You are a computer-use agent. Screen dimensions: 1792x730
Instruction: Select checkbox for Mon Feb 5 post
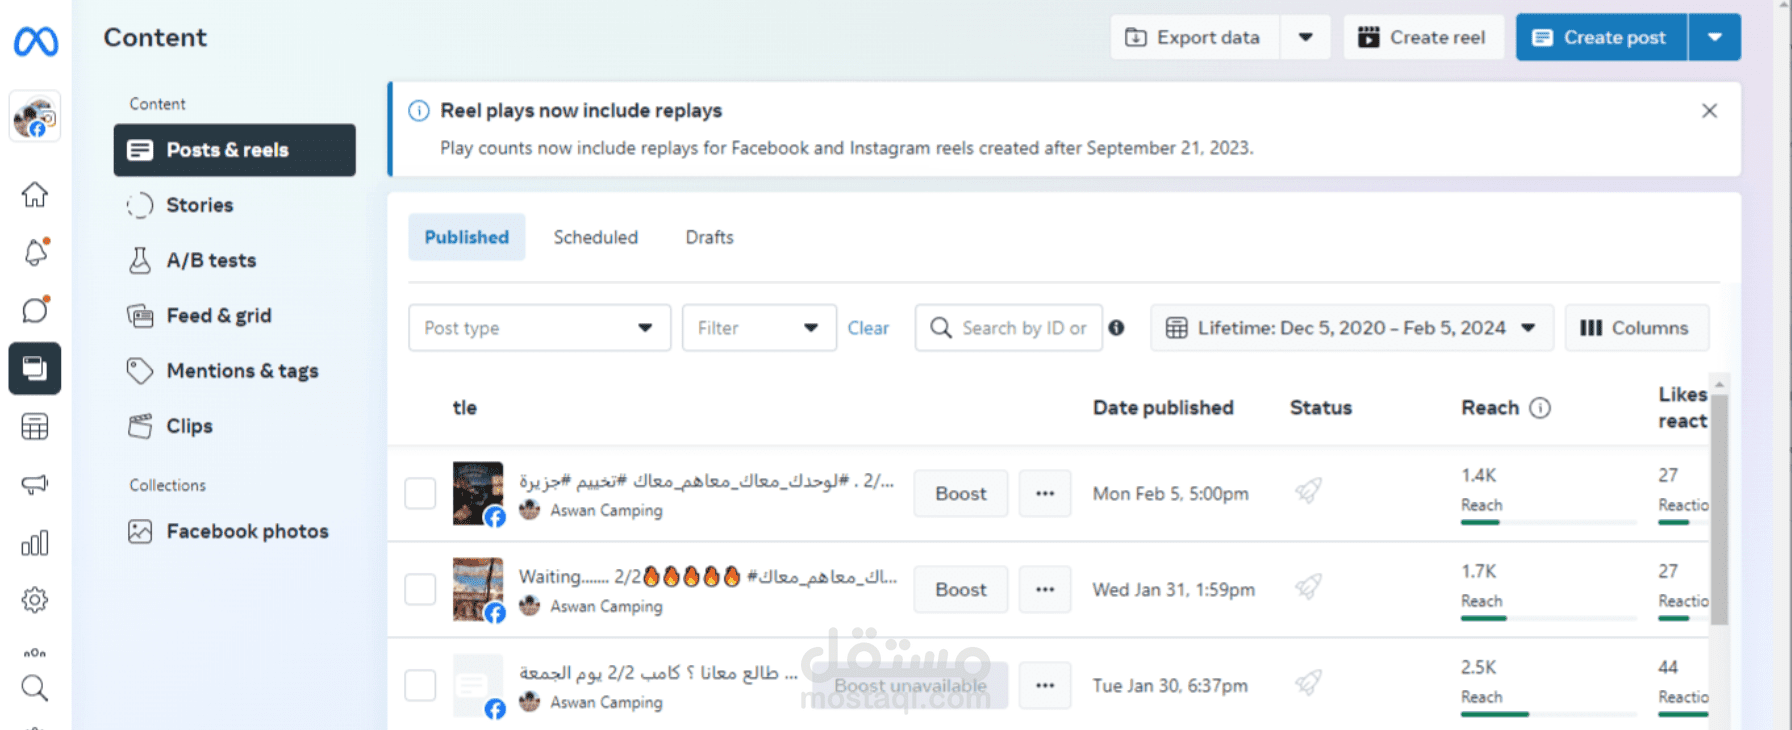pos(420,493)
